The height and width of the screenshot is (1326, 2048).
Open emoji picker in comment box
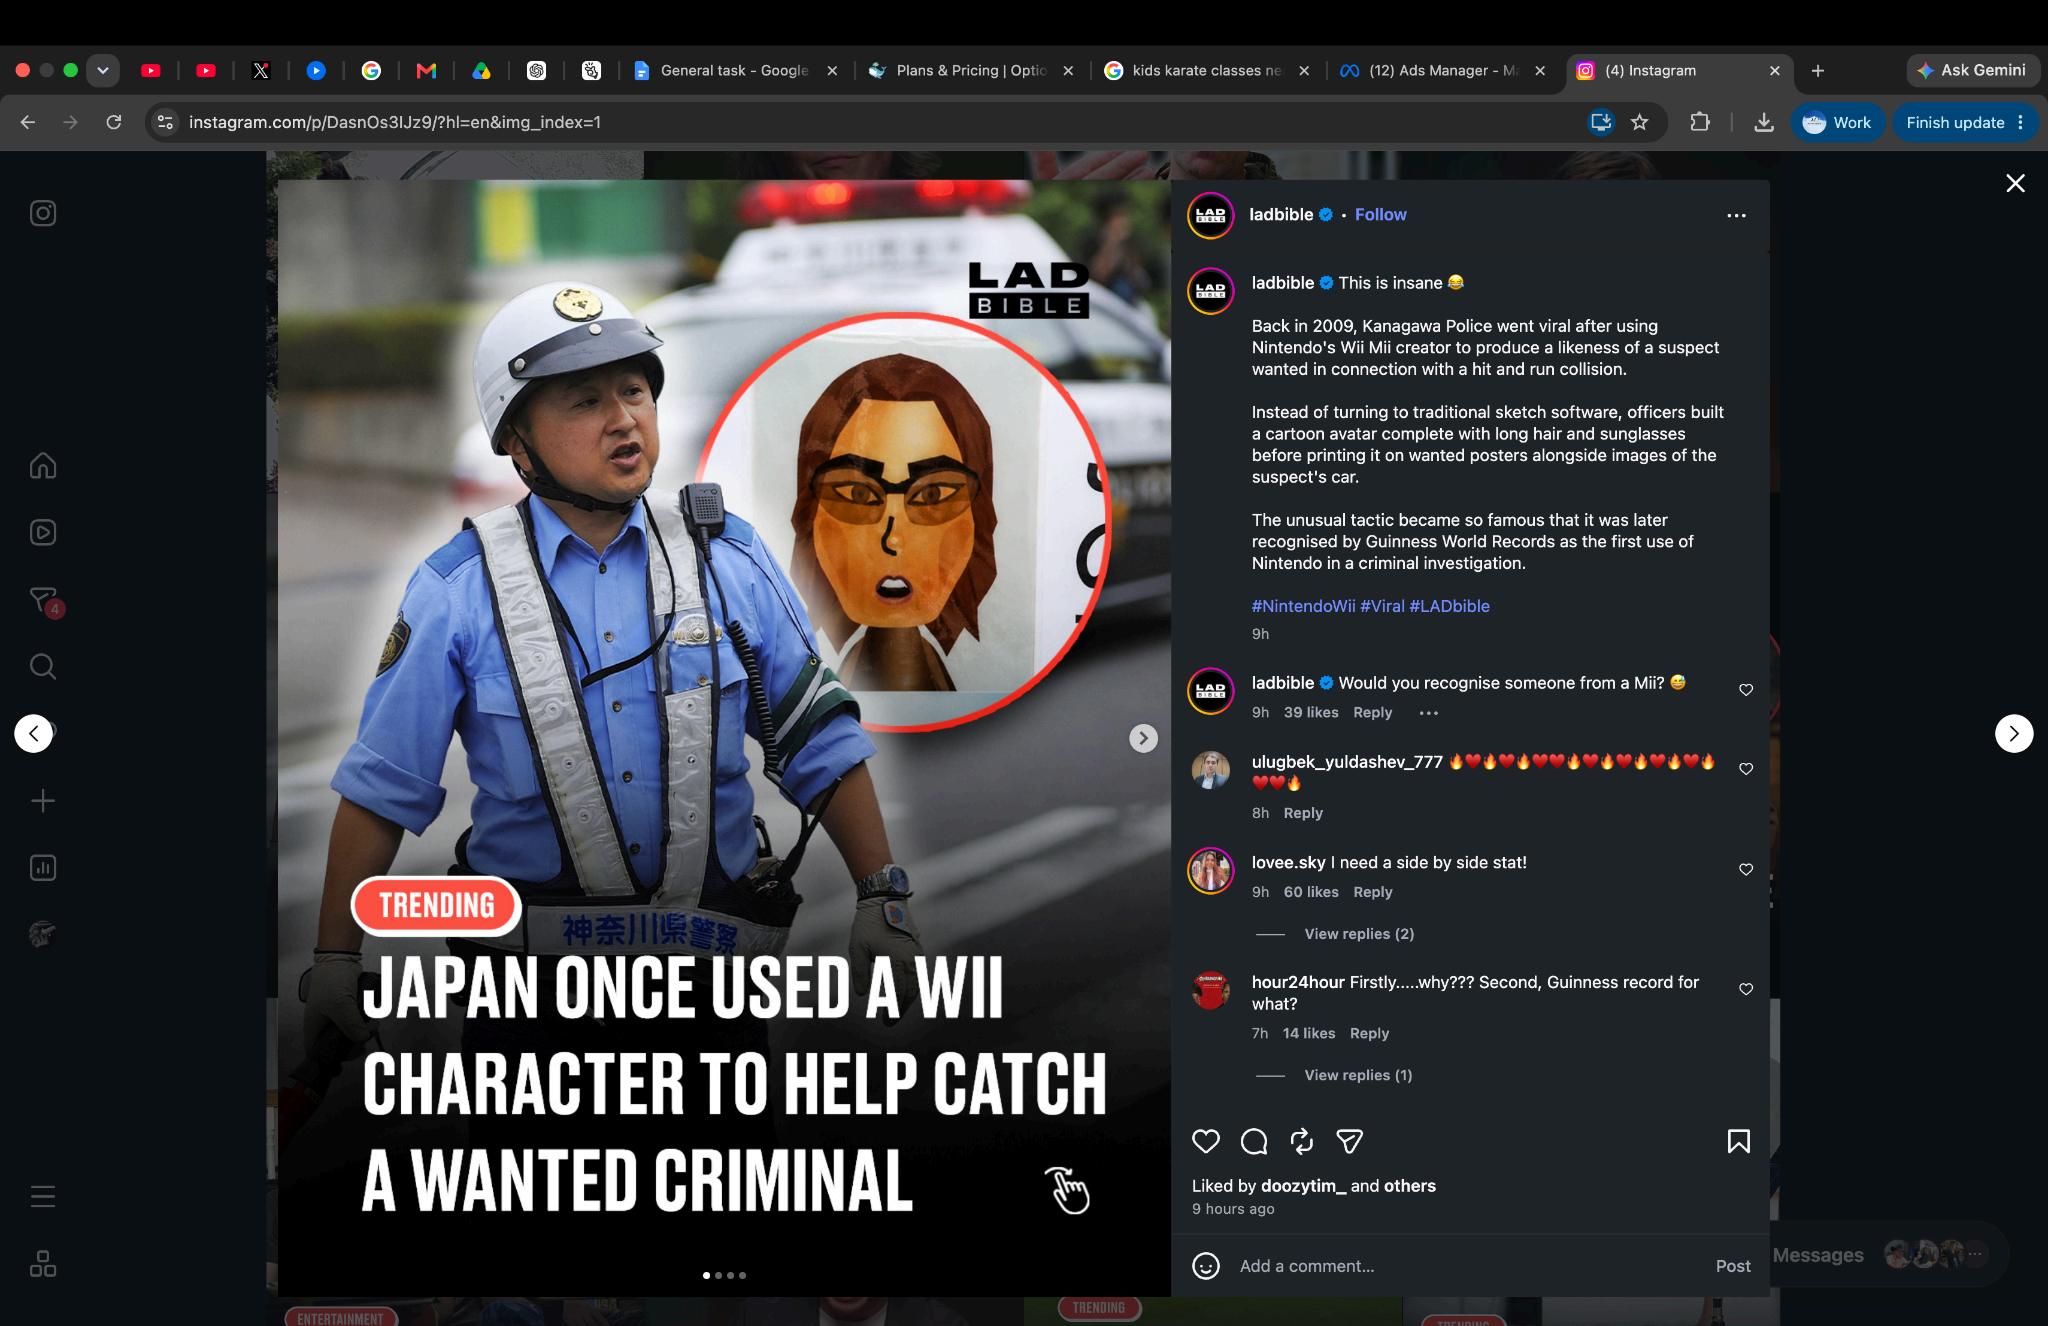pyautogui.click(x=1206, y=1266)
